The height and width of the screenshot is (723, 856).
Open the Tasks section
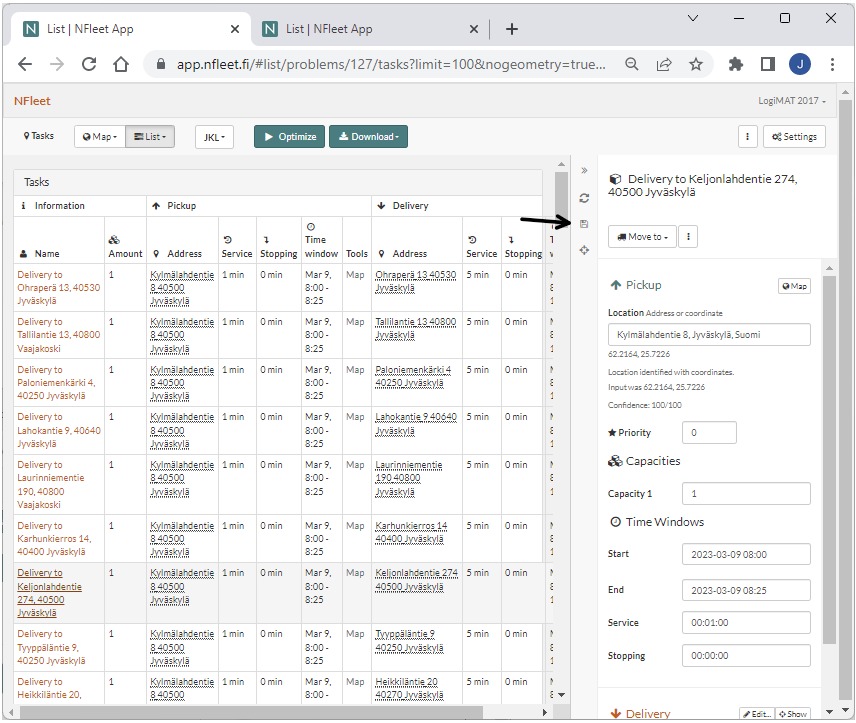(39, 135)
